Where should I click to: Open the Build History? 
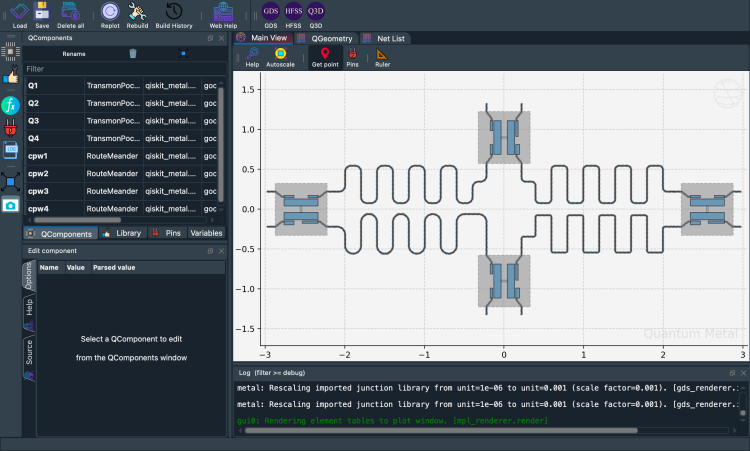tap(174, 15)
